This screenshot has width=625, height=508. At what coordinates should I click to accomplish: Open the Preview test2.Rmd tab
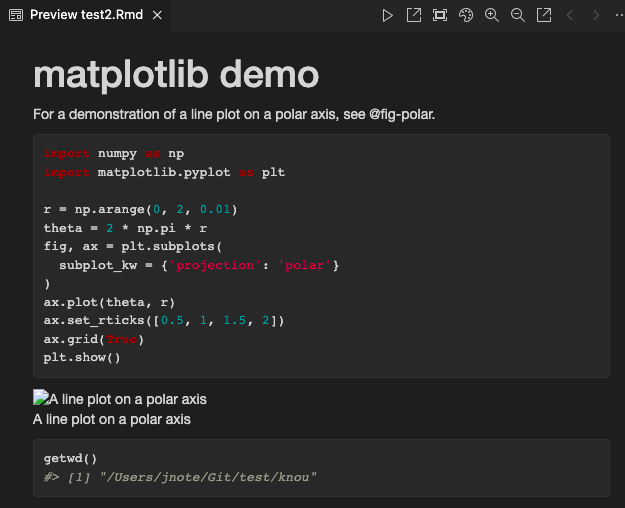click(86, 15)
